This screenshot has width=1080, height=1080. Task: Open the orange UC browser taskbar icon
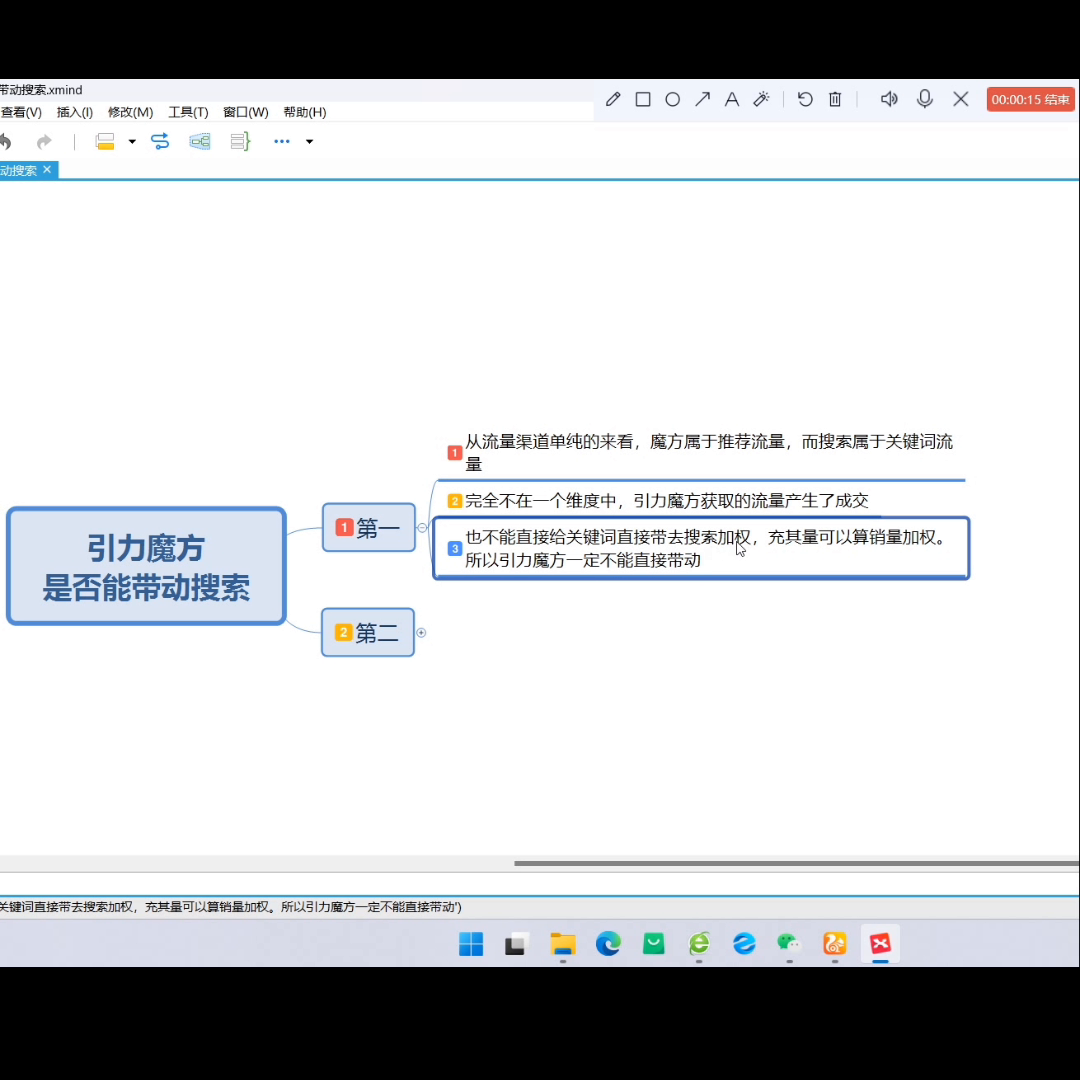tap(835, 944)
